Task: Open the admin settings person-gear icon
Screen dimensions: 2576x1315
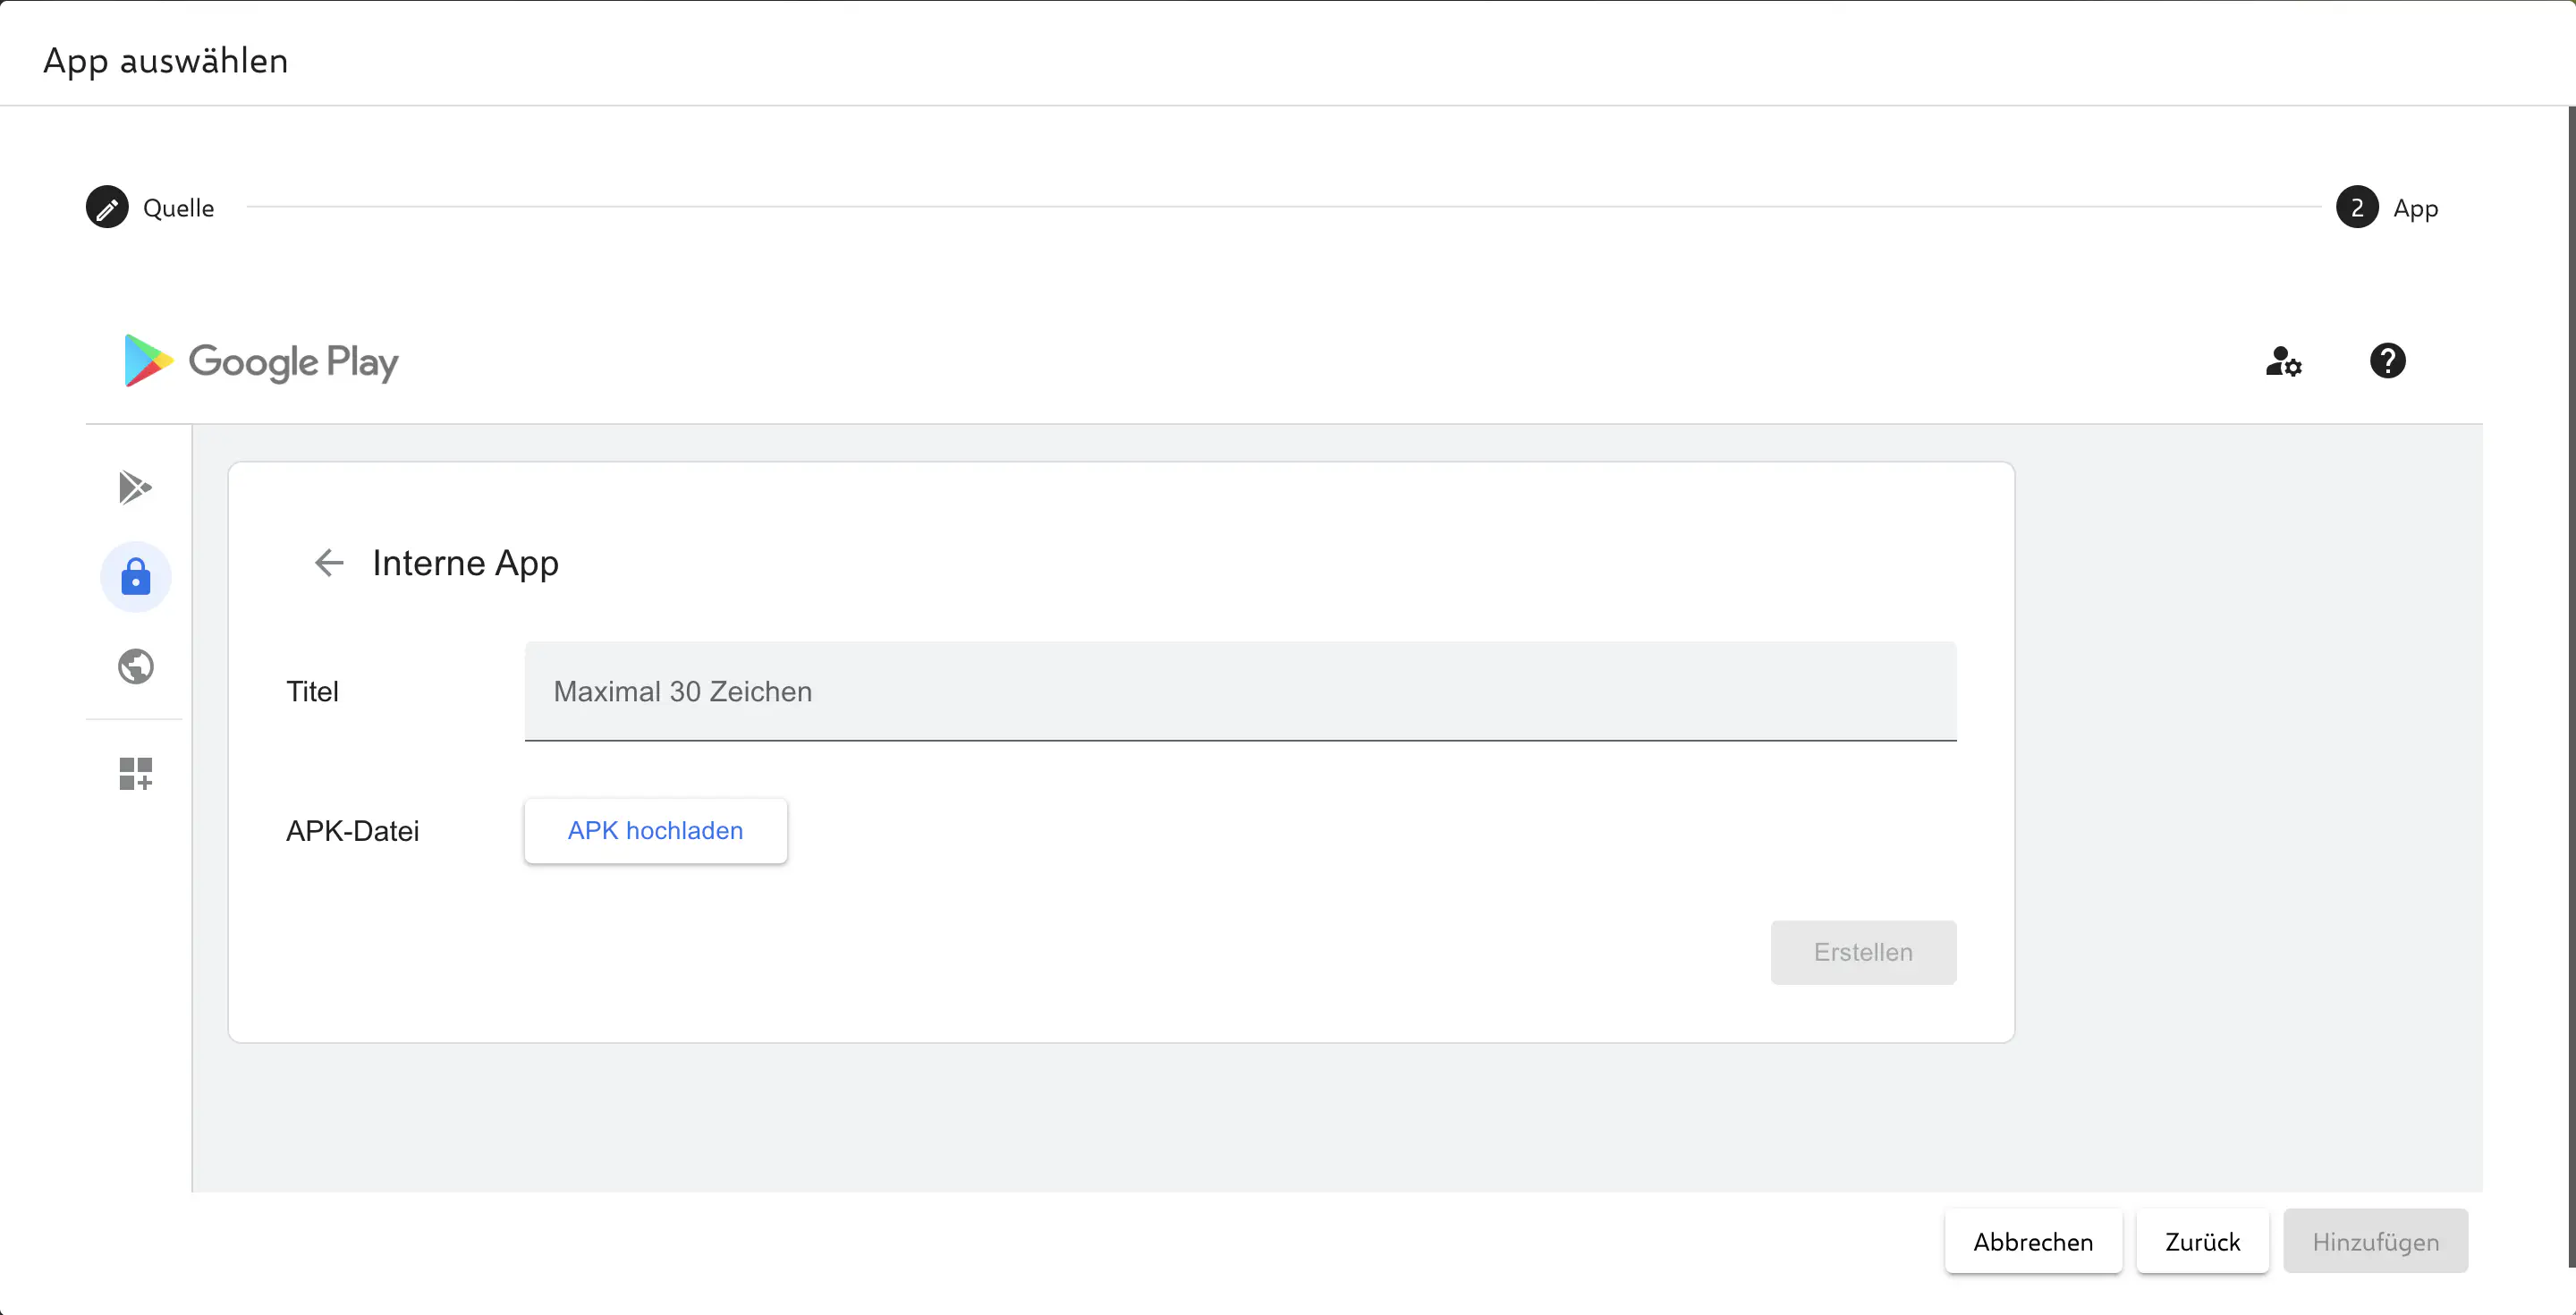Action: (2283, 361)
